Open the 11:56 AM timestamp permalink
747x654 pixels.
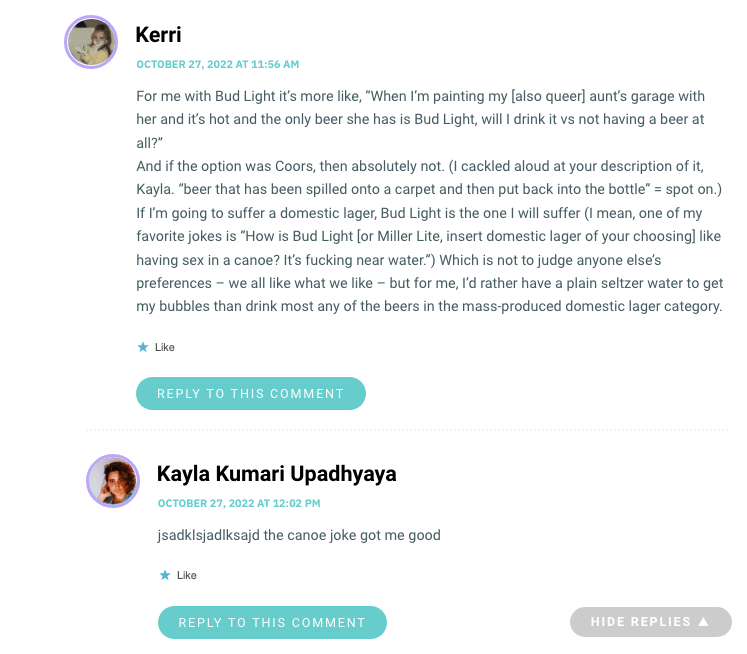[218, 64]
